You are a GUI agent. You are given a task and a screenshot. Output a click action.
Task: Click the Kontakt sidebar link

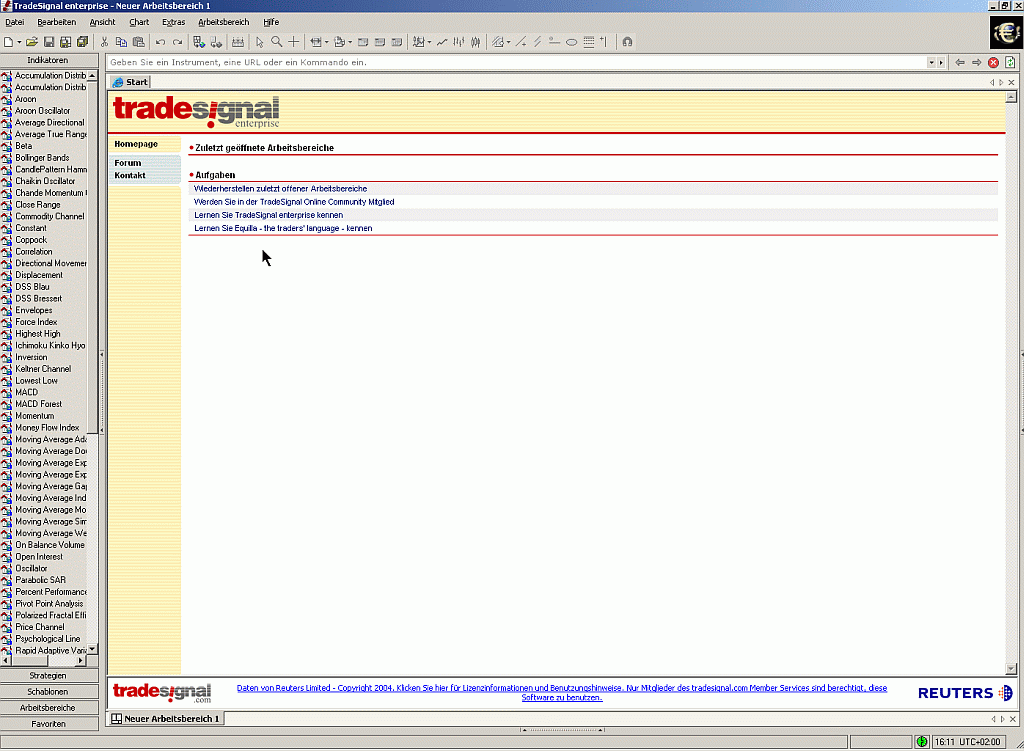click(130, 176)
